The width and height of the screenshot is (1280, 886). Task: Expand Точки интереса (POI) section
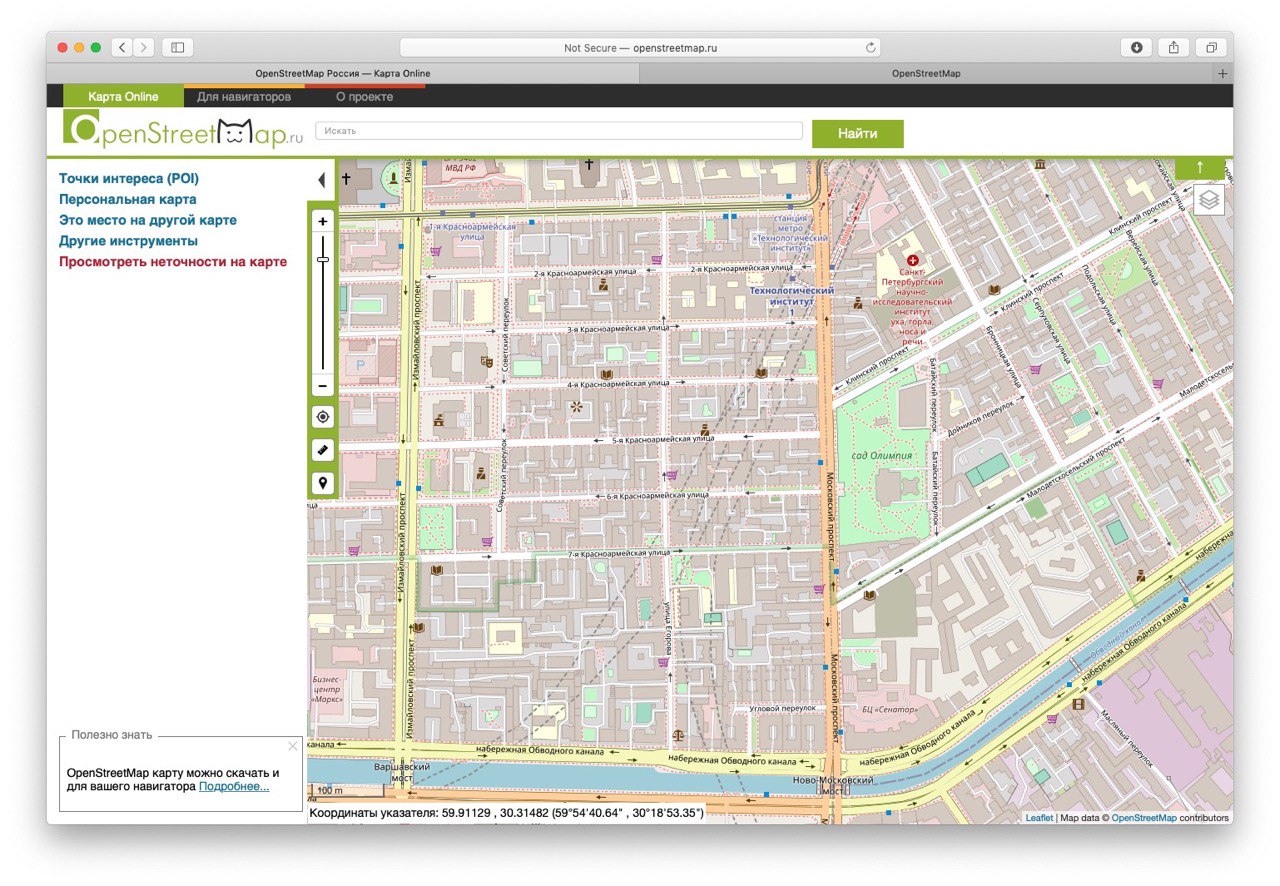pos(129,179)
